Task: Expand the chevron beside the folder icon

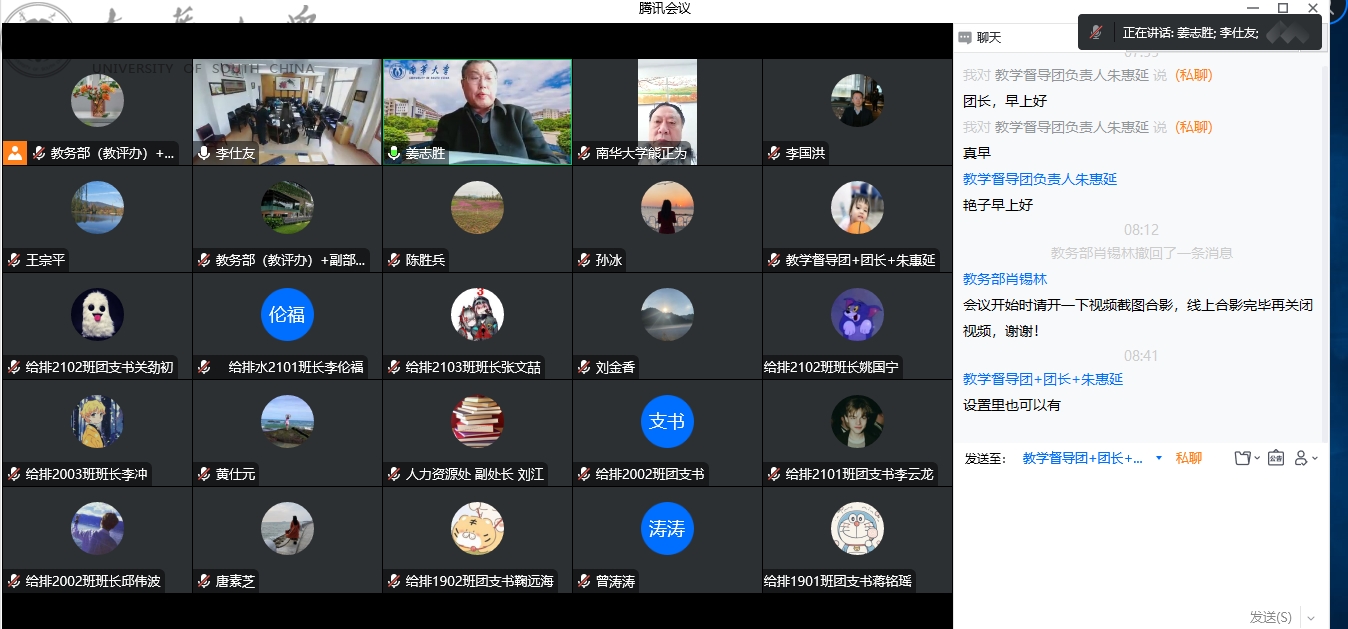Action: pos(1257,458)
